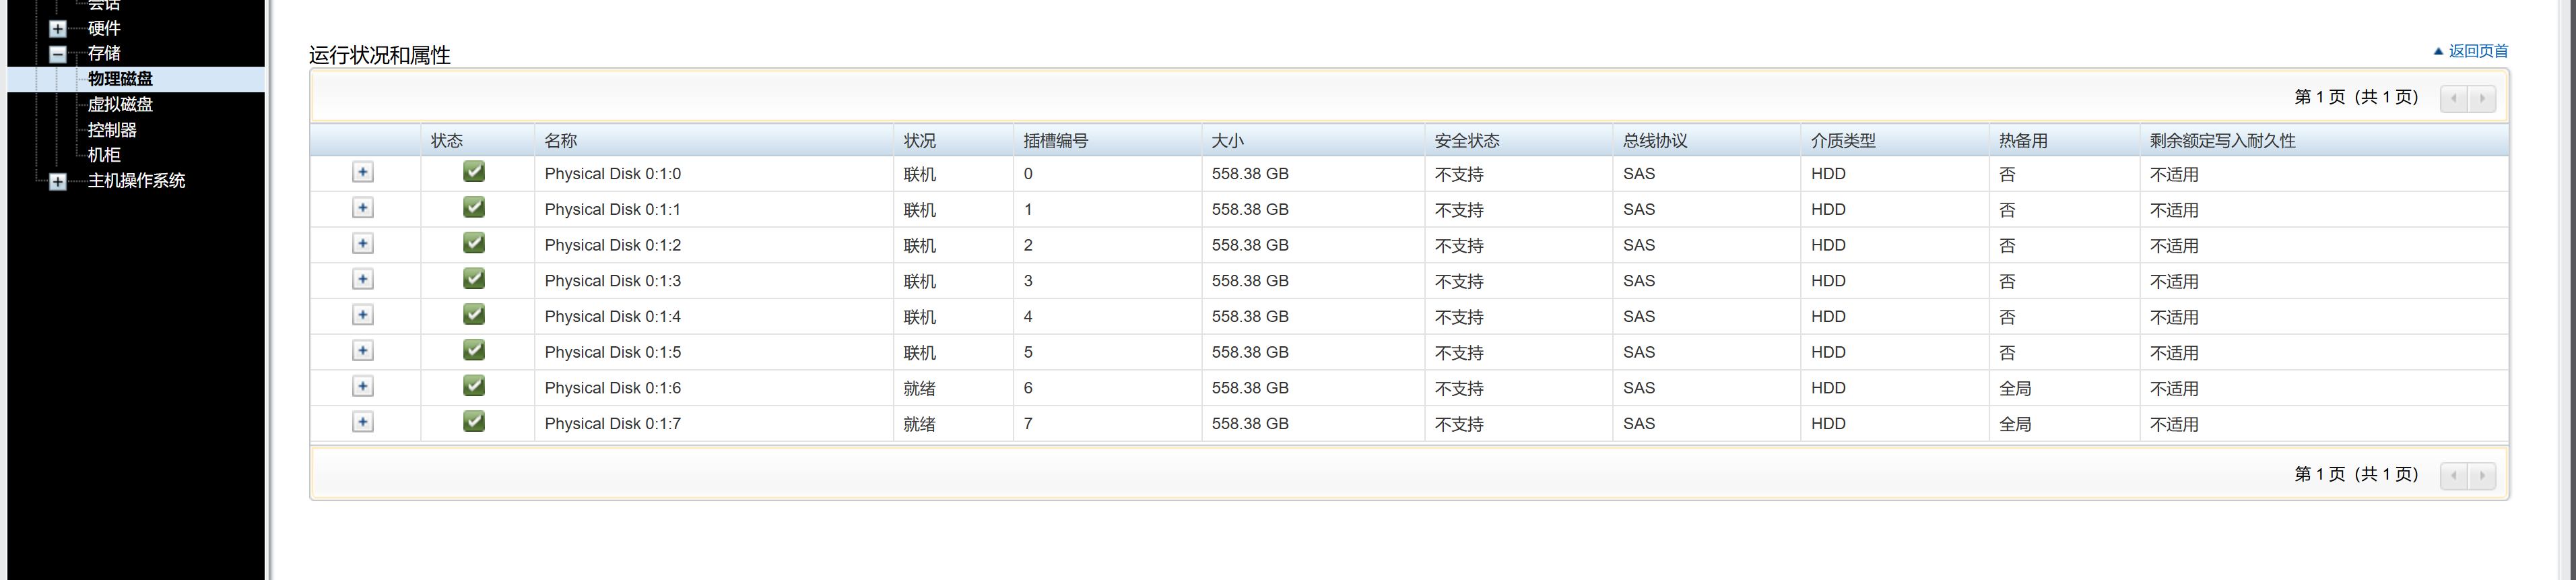Expand details for Physical Disk 0:1:2
Screen dimensions: 2576x580
tap(363, 244)
